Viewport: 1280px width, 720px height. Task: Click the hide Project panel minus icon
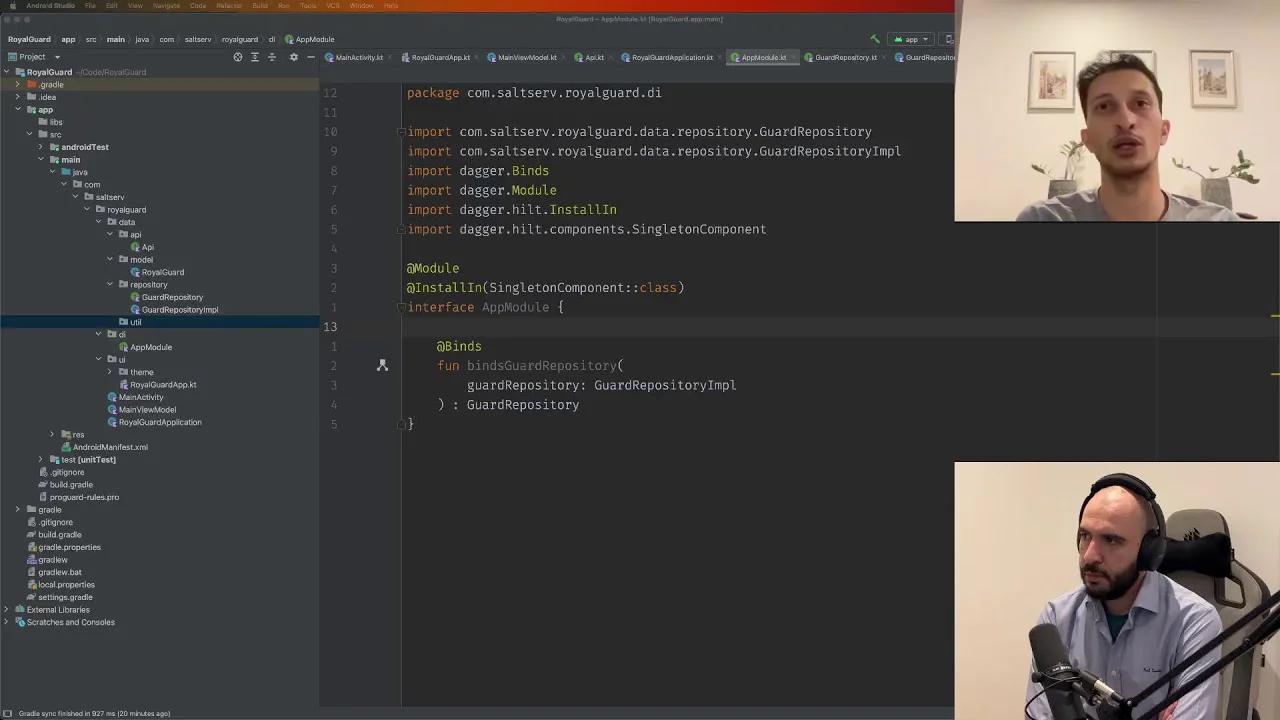pyautogui.click(x=311, y=57)
